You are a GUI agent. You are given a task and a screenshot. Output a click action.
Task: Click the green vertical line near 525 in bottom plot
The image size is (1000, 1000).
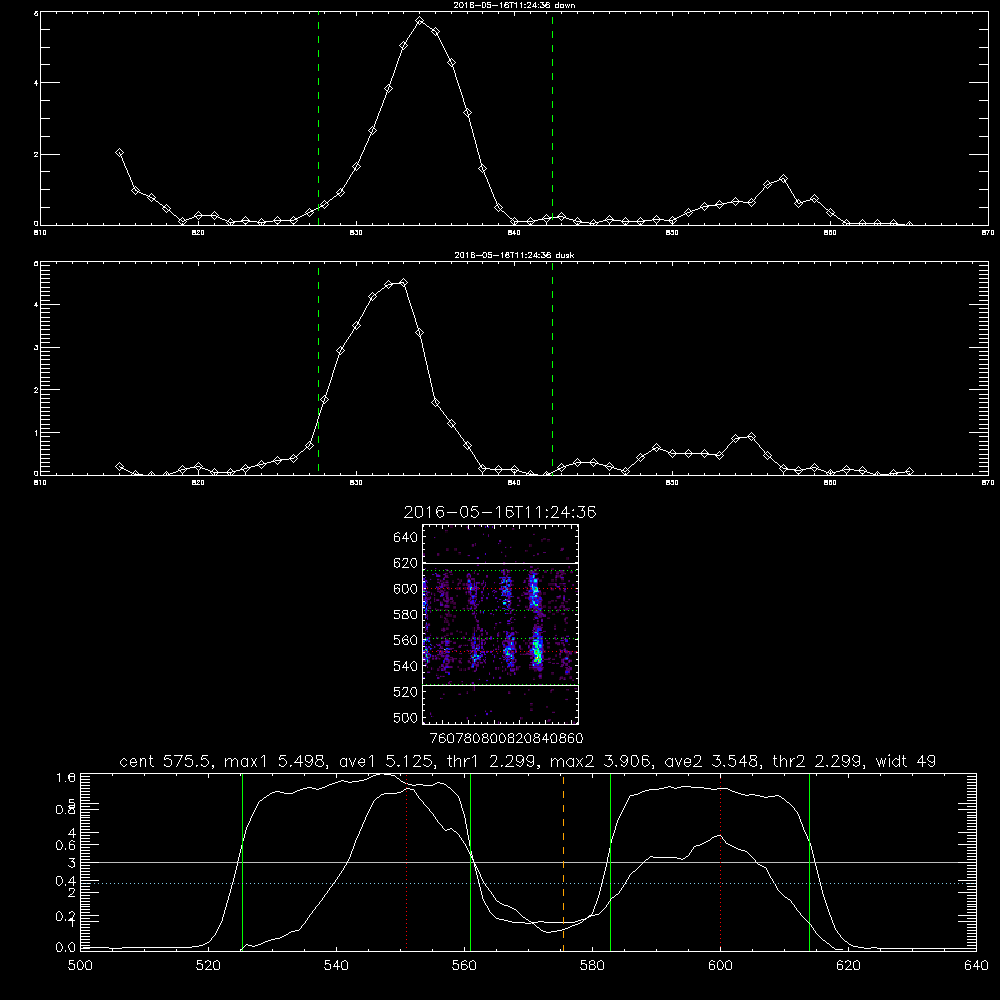[x=242, y=862]
